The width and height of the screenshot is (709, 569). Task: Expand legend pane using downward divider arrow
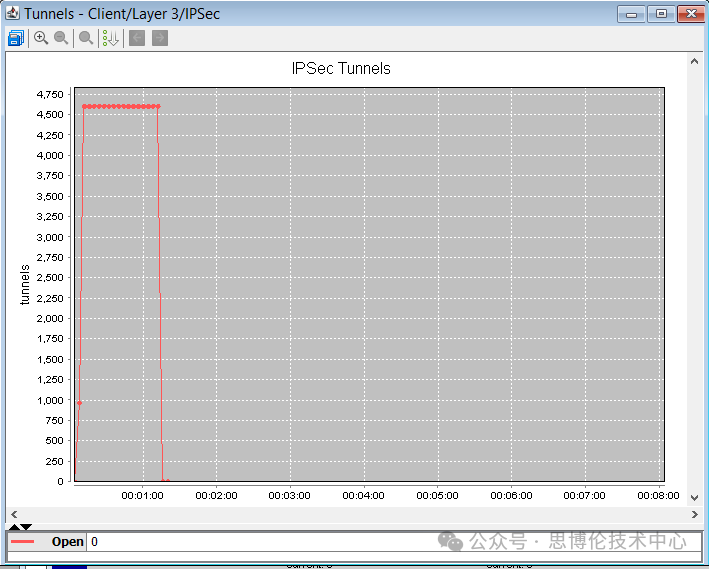(x=27, y=526)
